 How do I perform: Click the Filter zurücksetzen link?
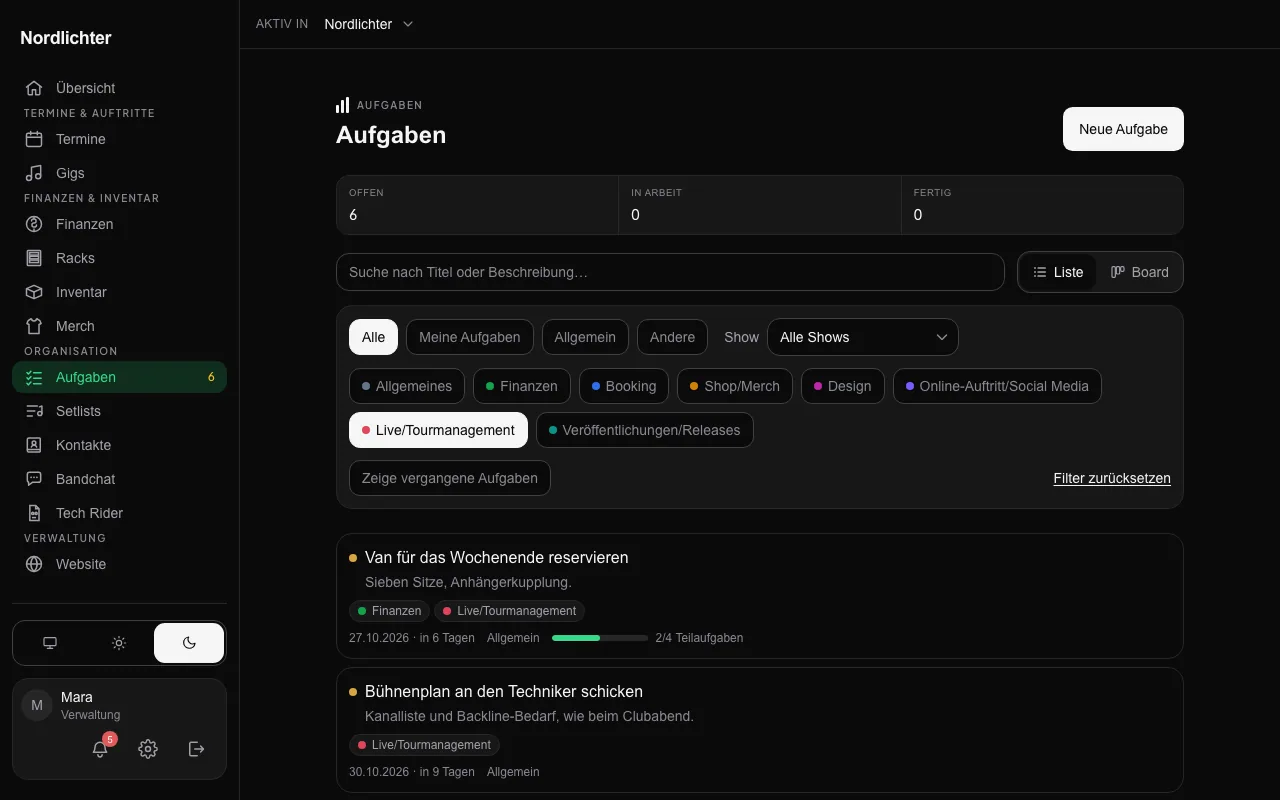1112,478
